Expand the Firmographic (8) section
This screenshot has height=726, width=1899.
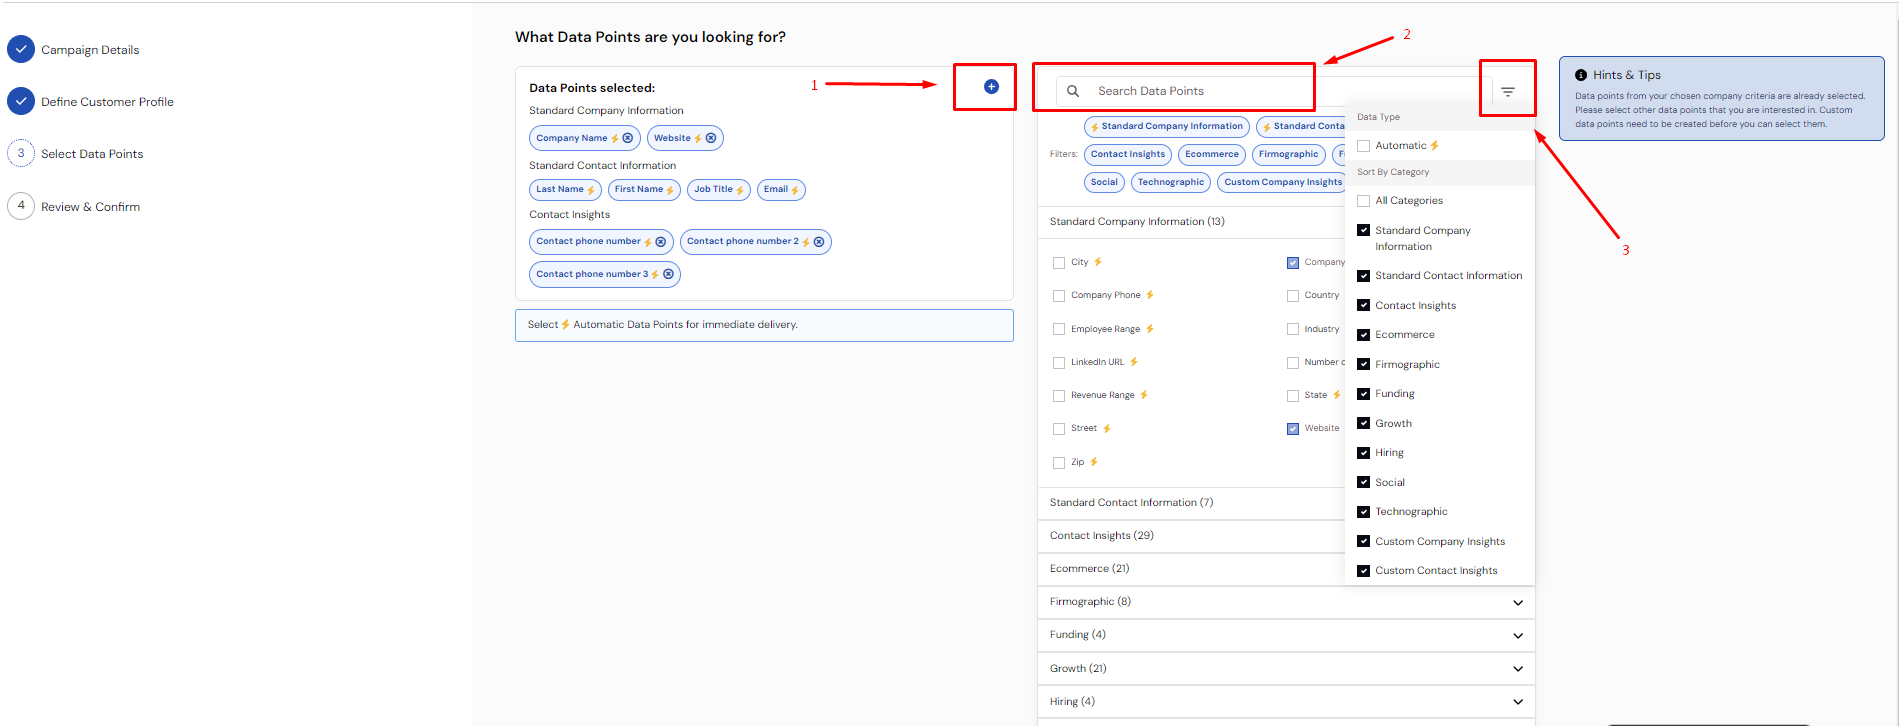coord(1517,602)
